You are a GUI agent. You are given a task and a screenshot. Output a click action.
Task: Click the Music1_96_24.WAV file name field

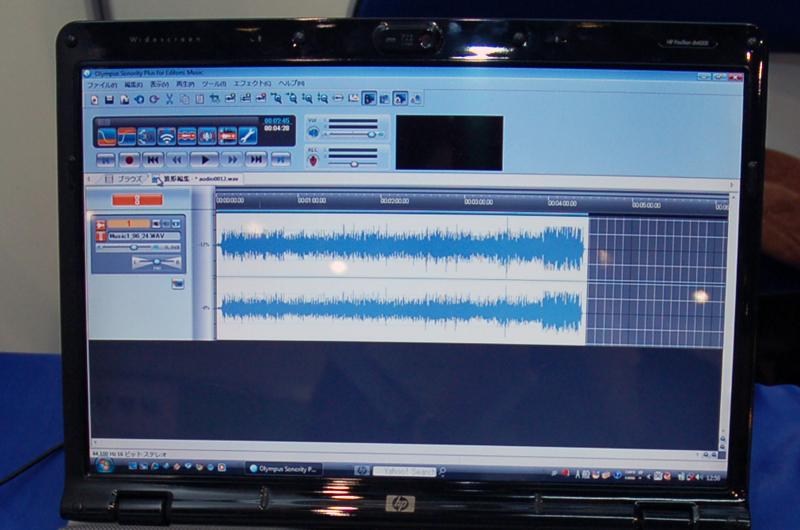coord(143,236)
